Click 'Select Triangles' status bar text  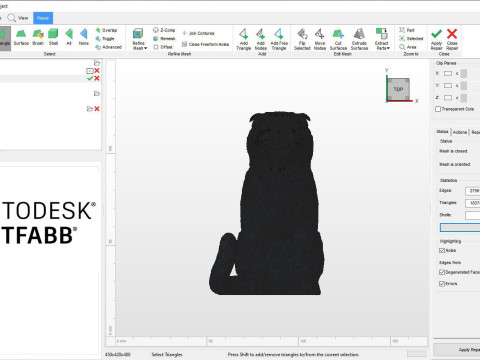167,354
